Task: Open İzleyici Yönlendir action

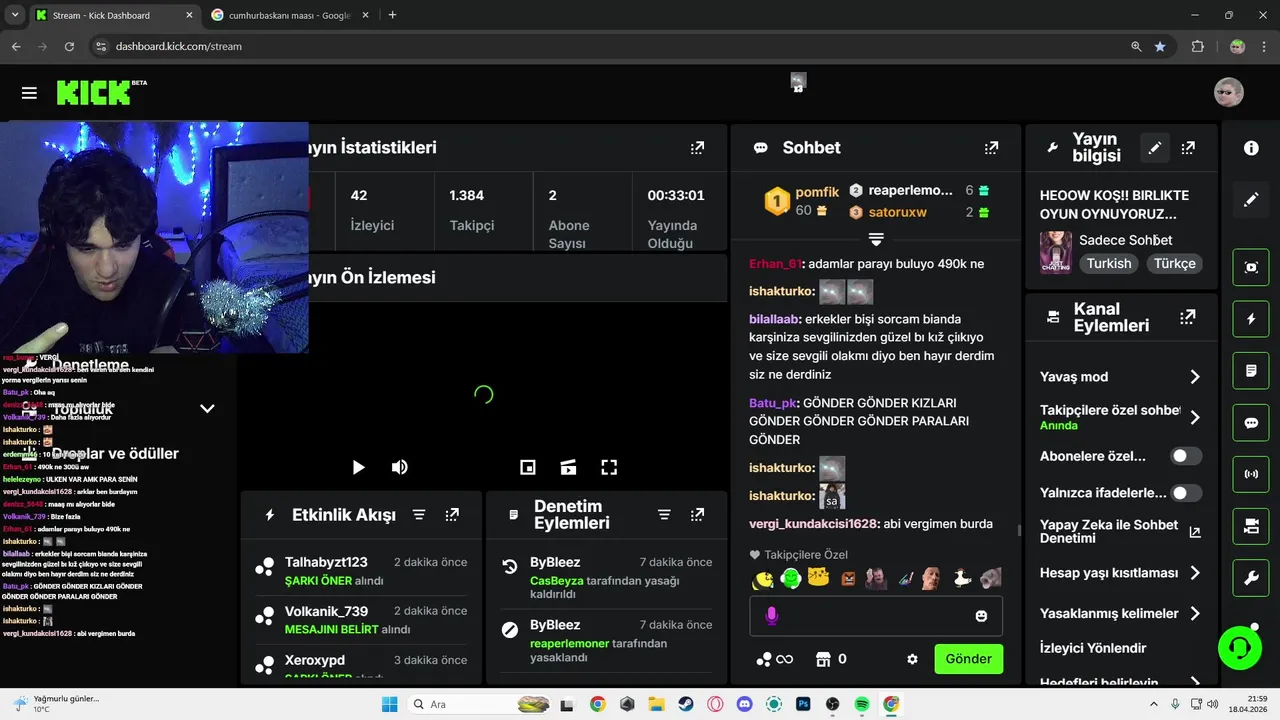Action: tap(1093, 648)
